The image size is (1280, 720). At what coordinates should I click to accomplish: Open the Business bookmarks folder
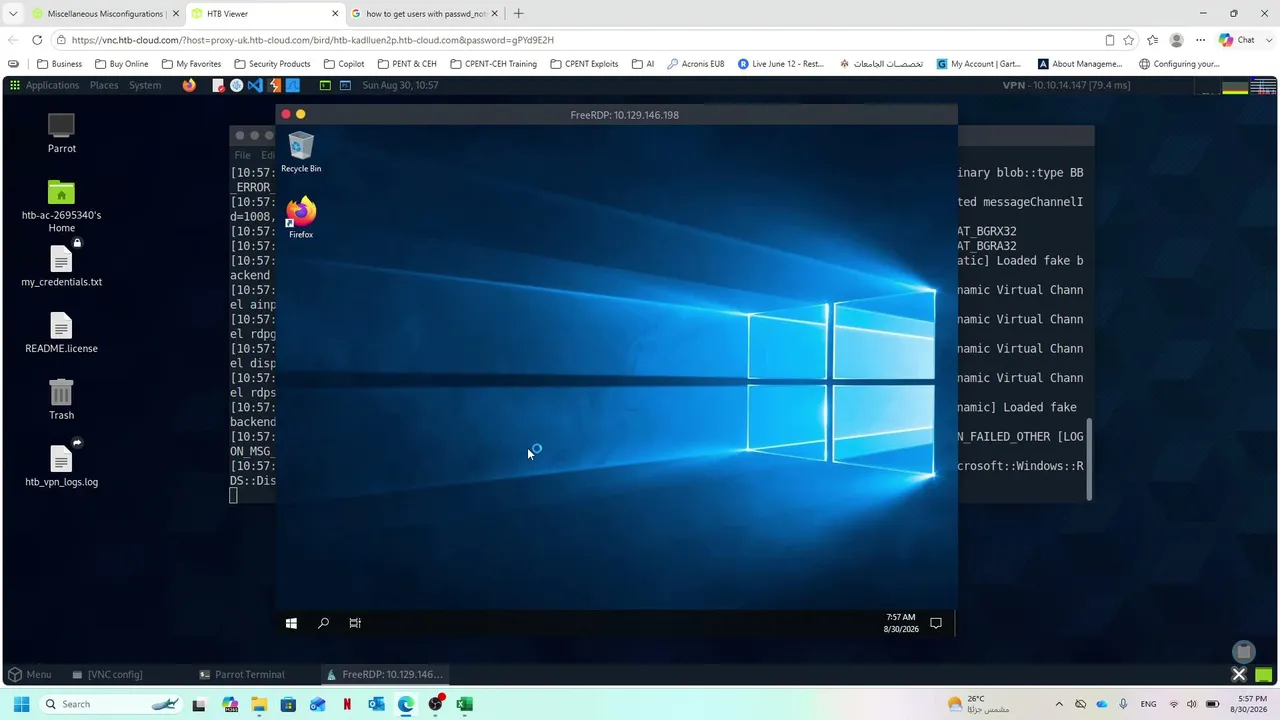point(59,64)
